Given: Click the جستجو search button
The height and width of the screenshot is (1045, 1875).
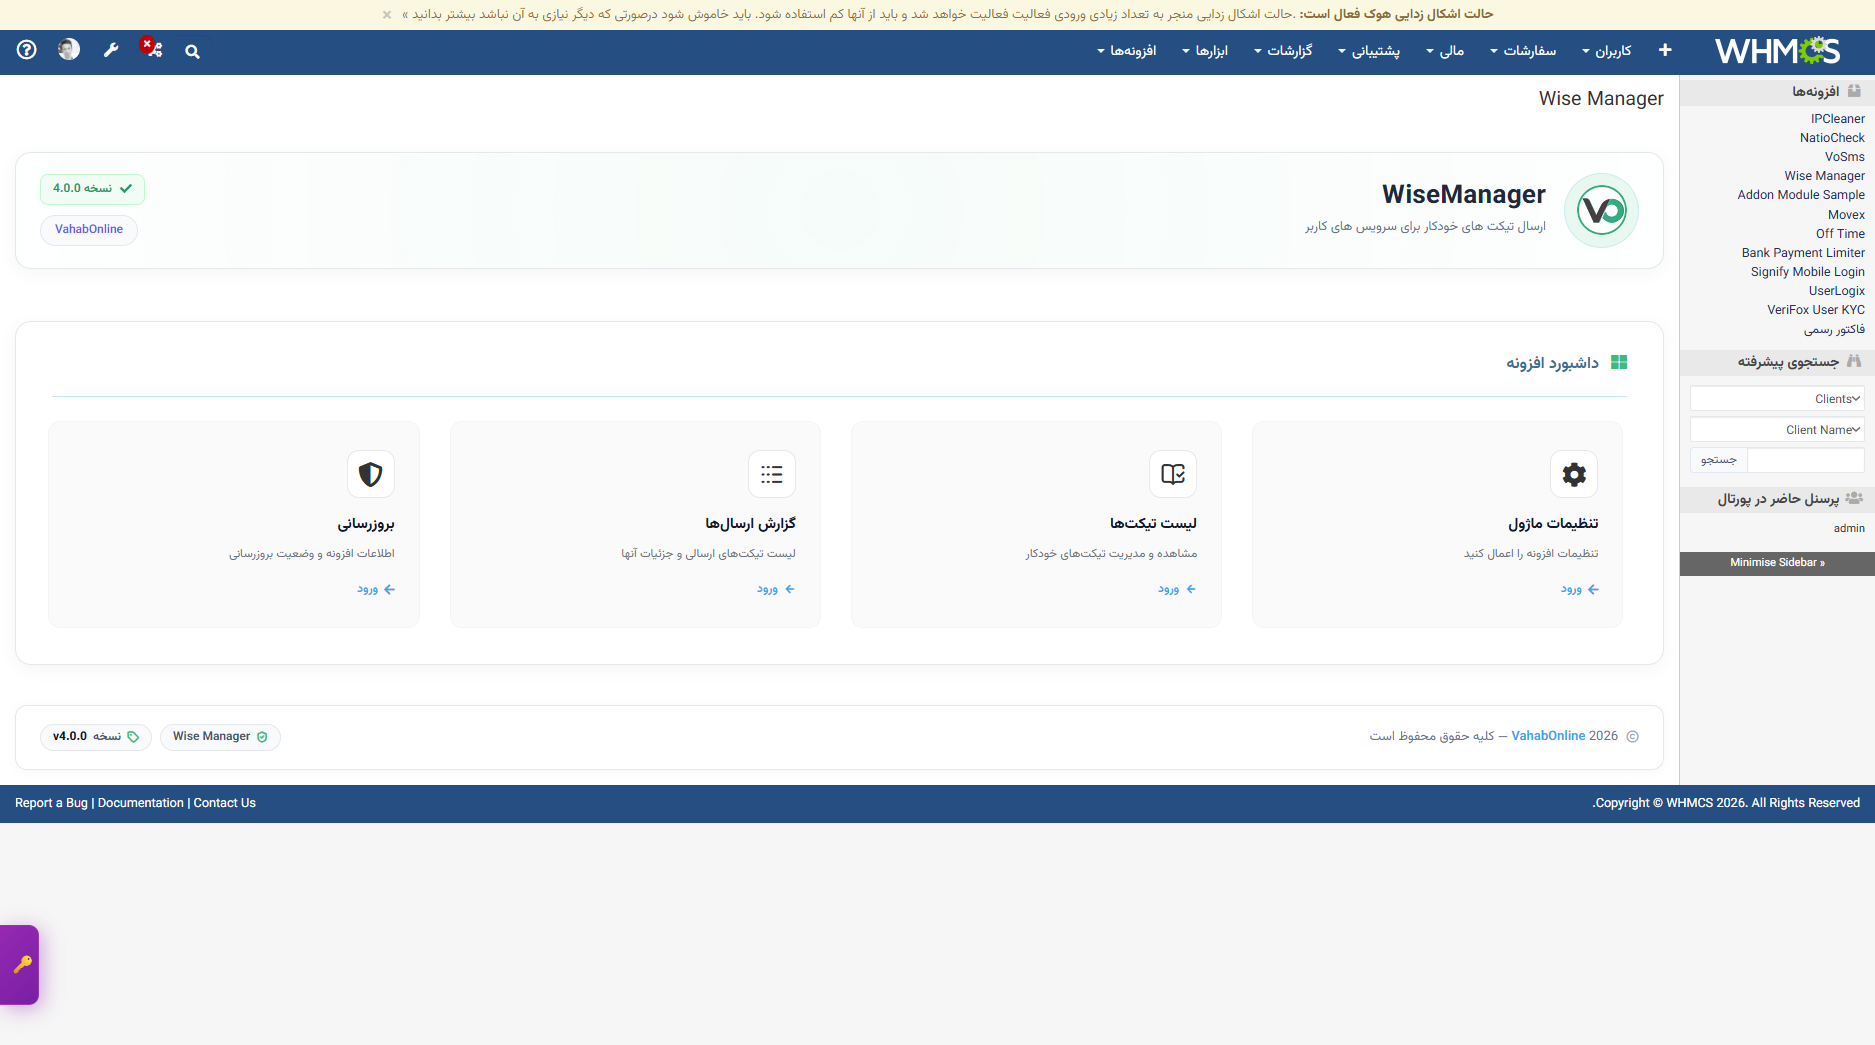Looking at the screenshot, I should coord(1719,460).
